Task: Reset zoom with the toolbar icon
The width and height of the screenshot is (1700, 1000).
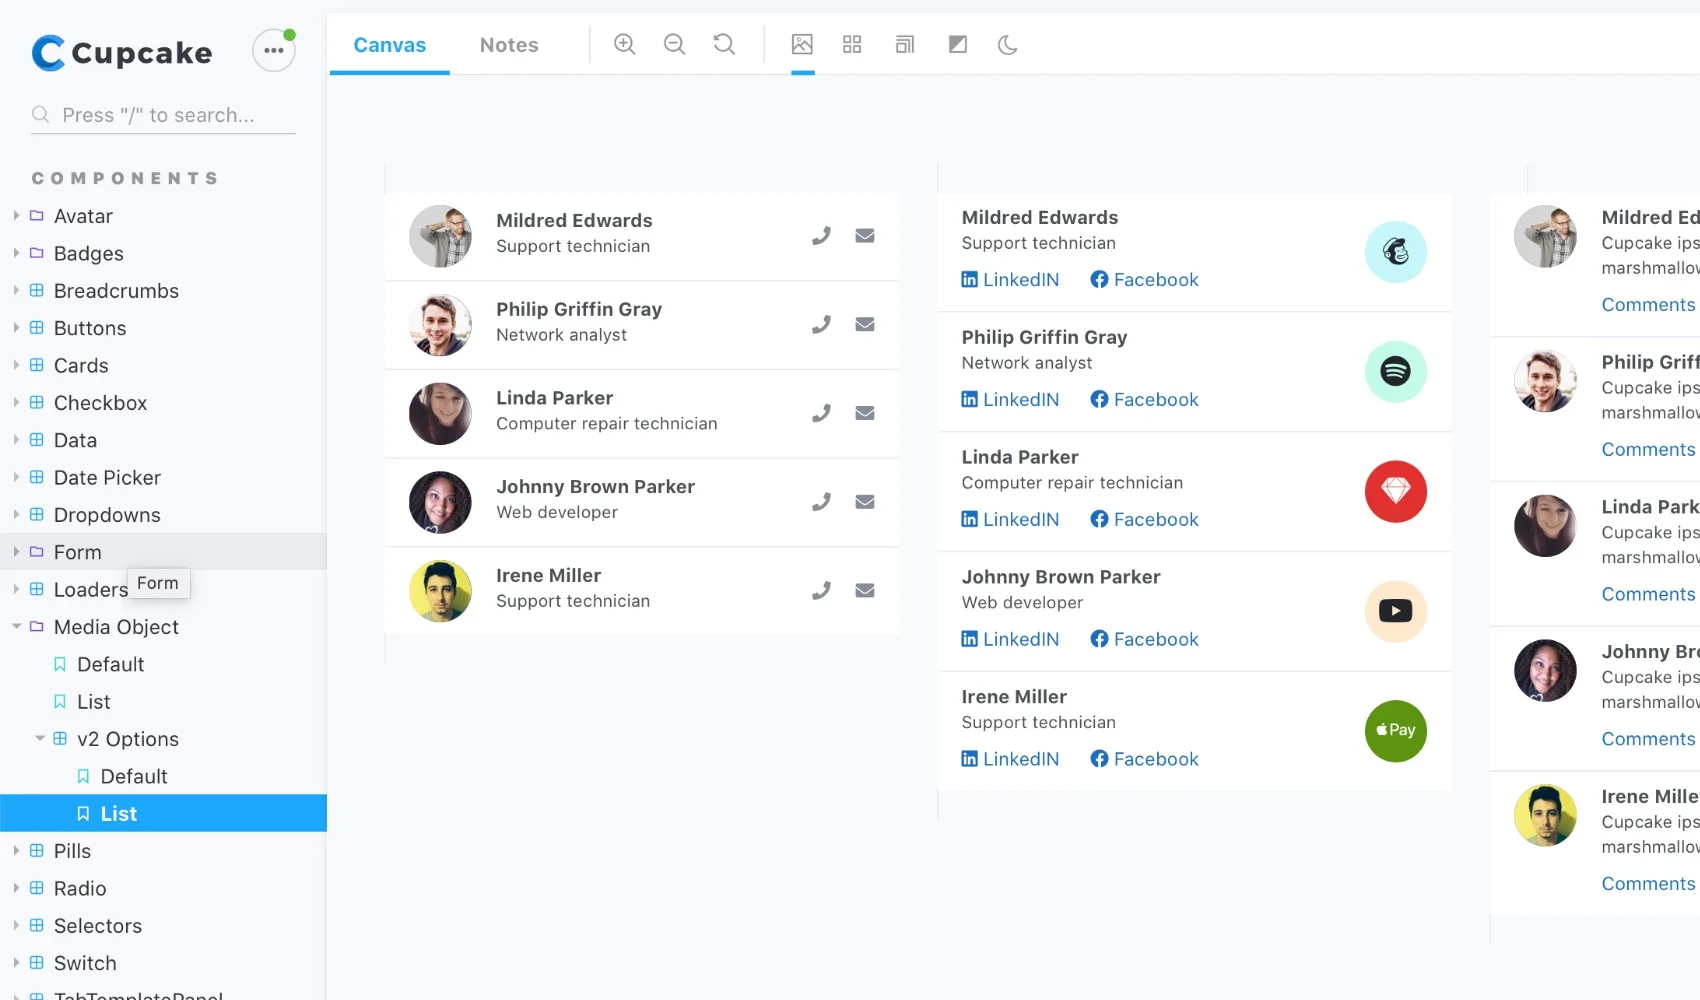Action: 724,44
